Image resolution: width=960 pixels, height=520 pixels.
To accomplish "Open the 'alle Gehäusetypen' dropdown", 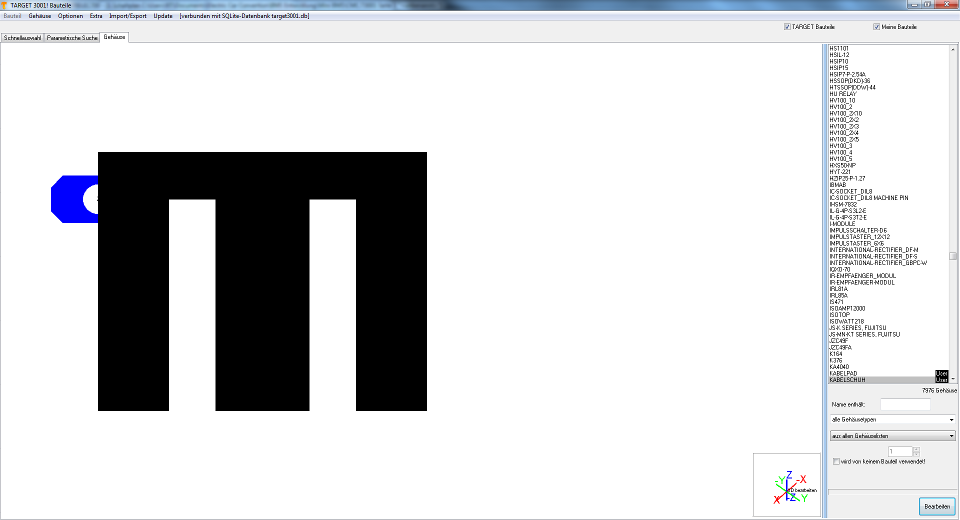I will click(893, 420).
